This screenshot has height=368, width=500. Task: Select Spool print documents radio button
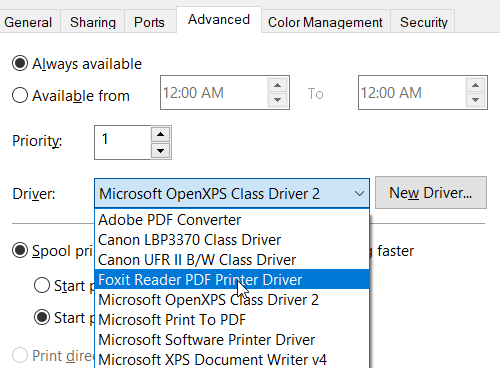[x=20, y=250]
